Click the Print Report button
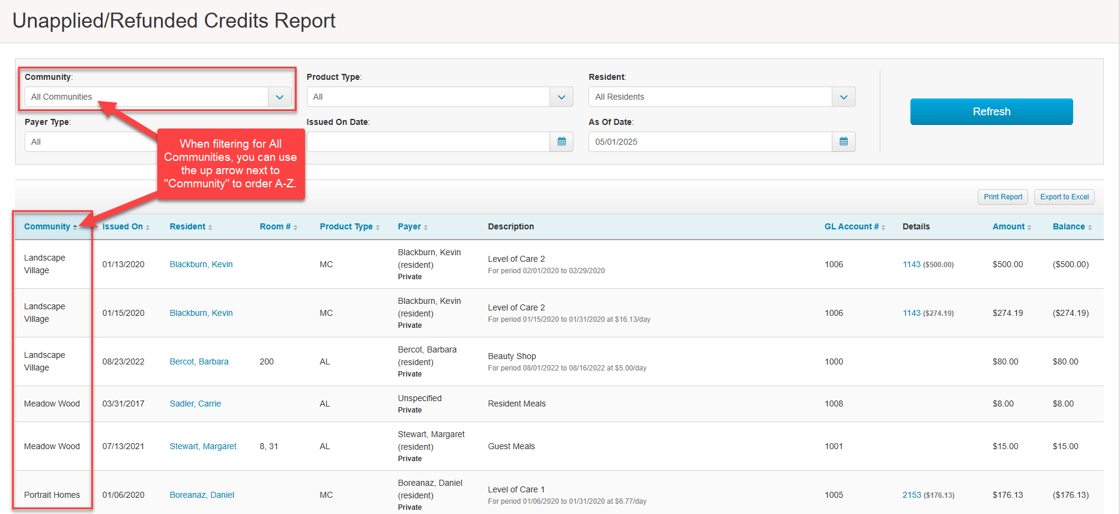The height and width of the screenshot is (514, 1120). (1003, 197)
